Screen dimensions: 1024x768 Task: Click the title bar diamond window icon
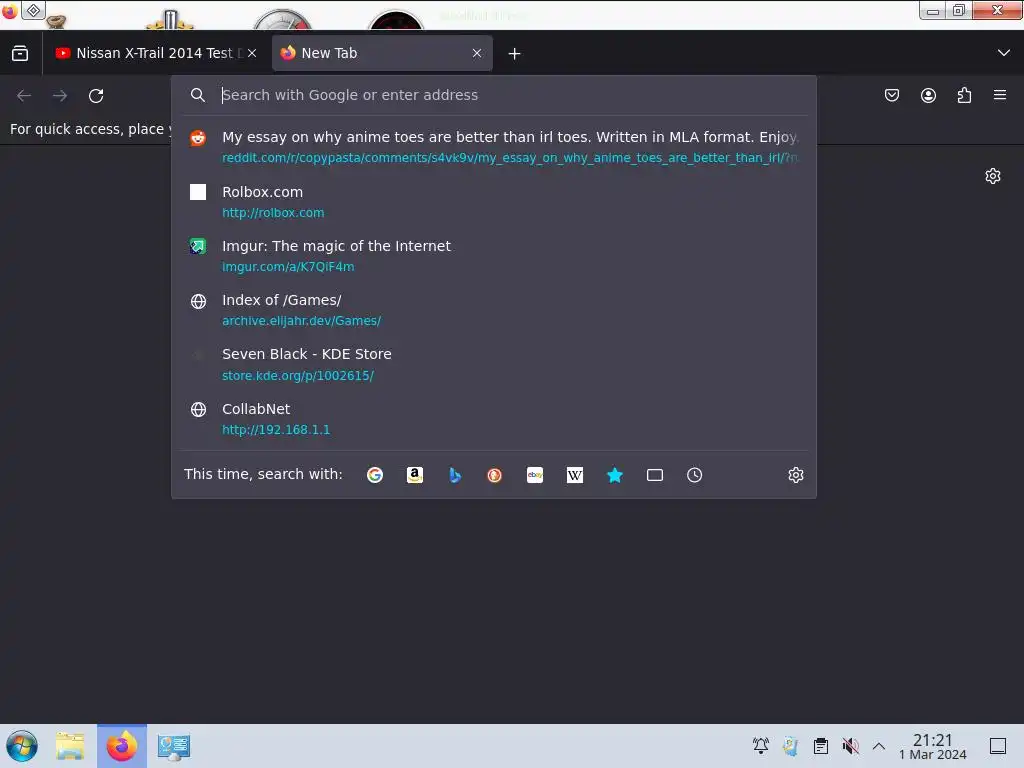tap(33, 10)
